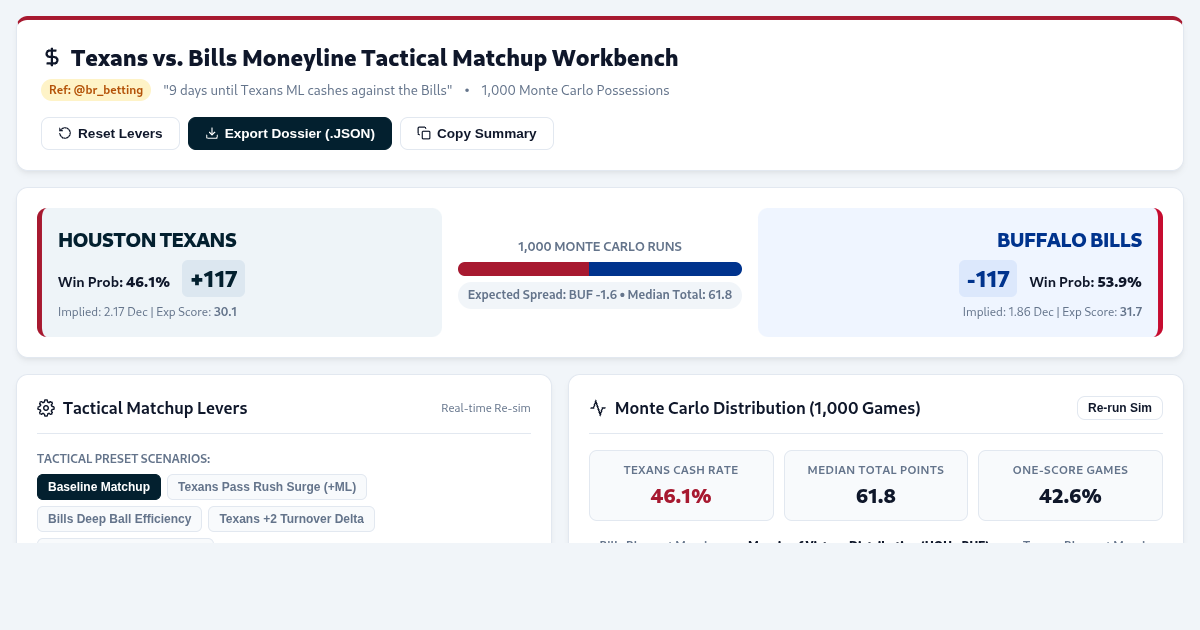The width and height of the screenshot is (1200, 630).
Task: Click the Bills Win Prob 53.9% text
Action: pos(1085,282)
